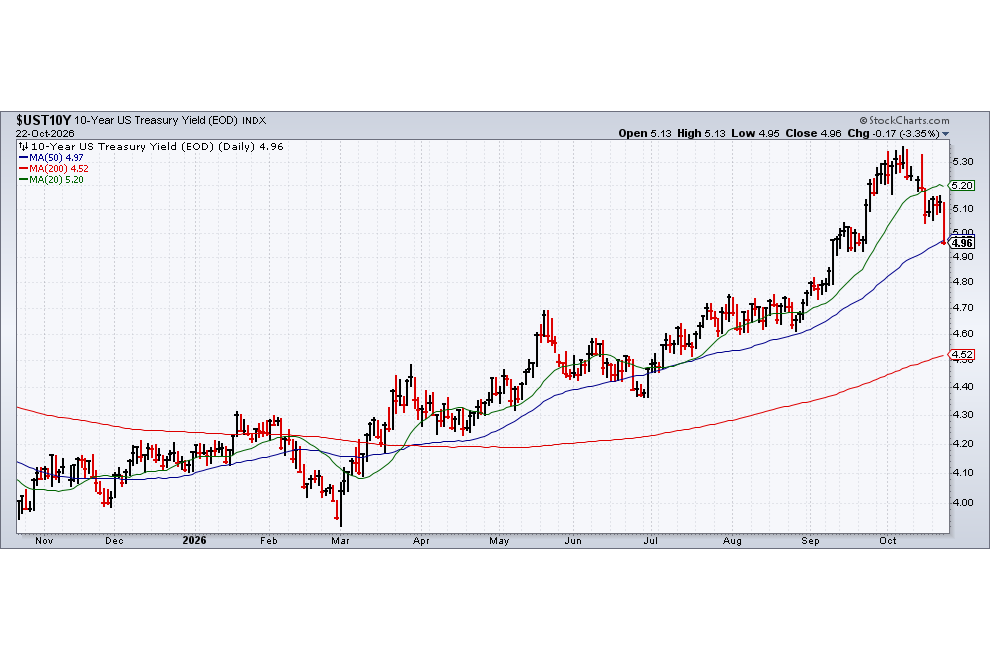Click the May label on the time axis
The width and height of the screenshot is (990, 660).
(499, 541)
